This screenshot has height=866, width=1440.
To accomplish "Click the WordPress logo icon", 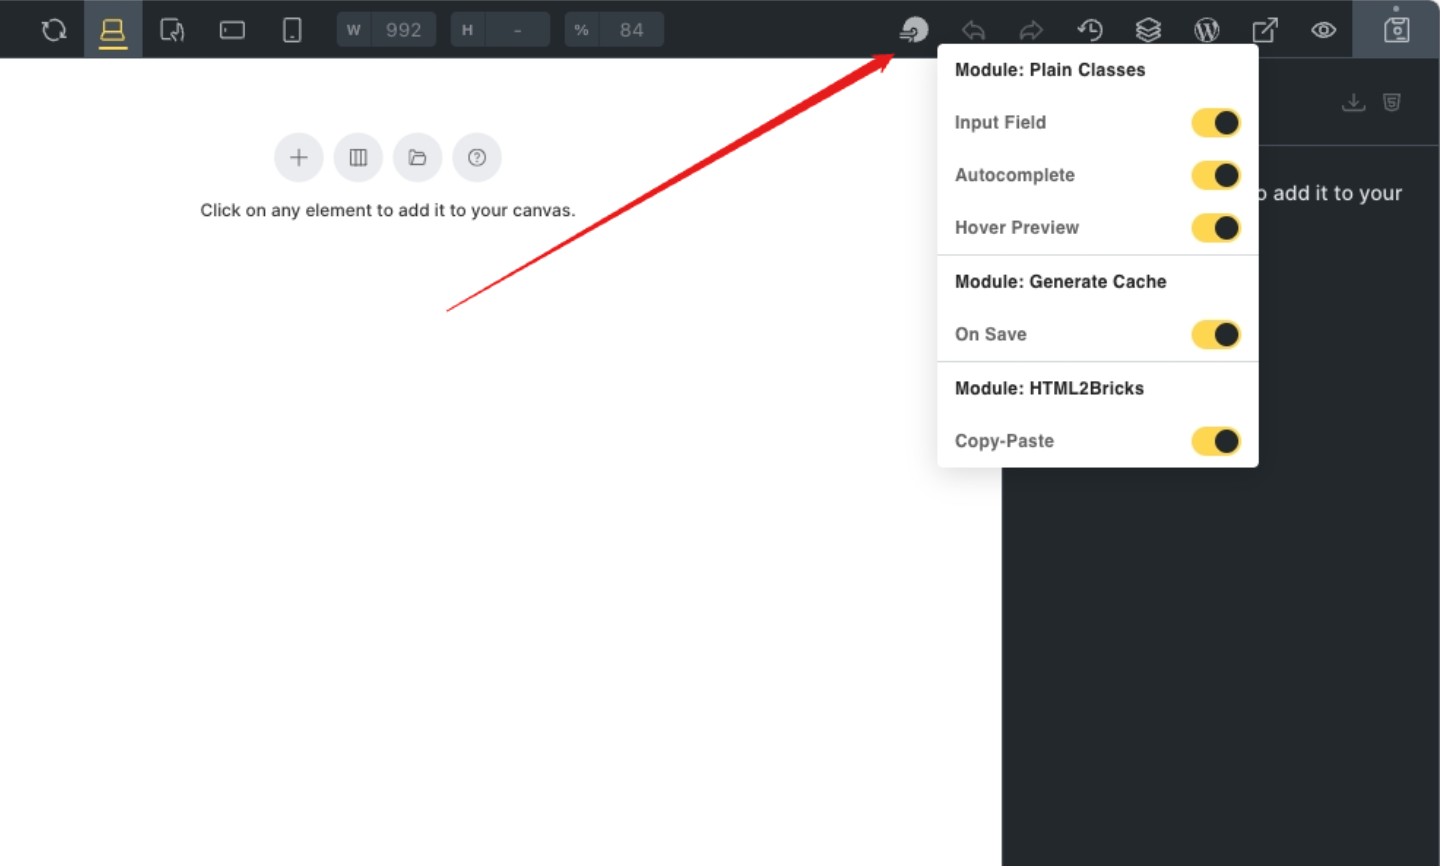I will pos(1207,29).
